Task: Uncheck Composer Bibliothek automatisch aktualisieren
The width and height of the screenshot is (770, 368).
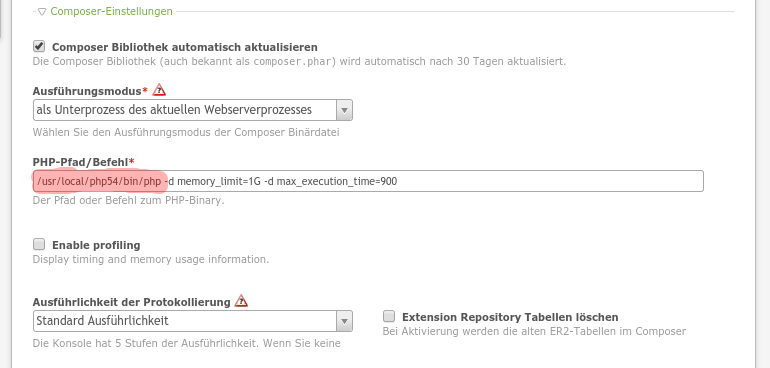Action: [39, 47]
